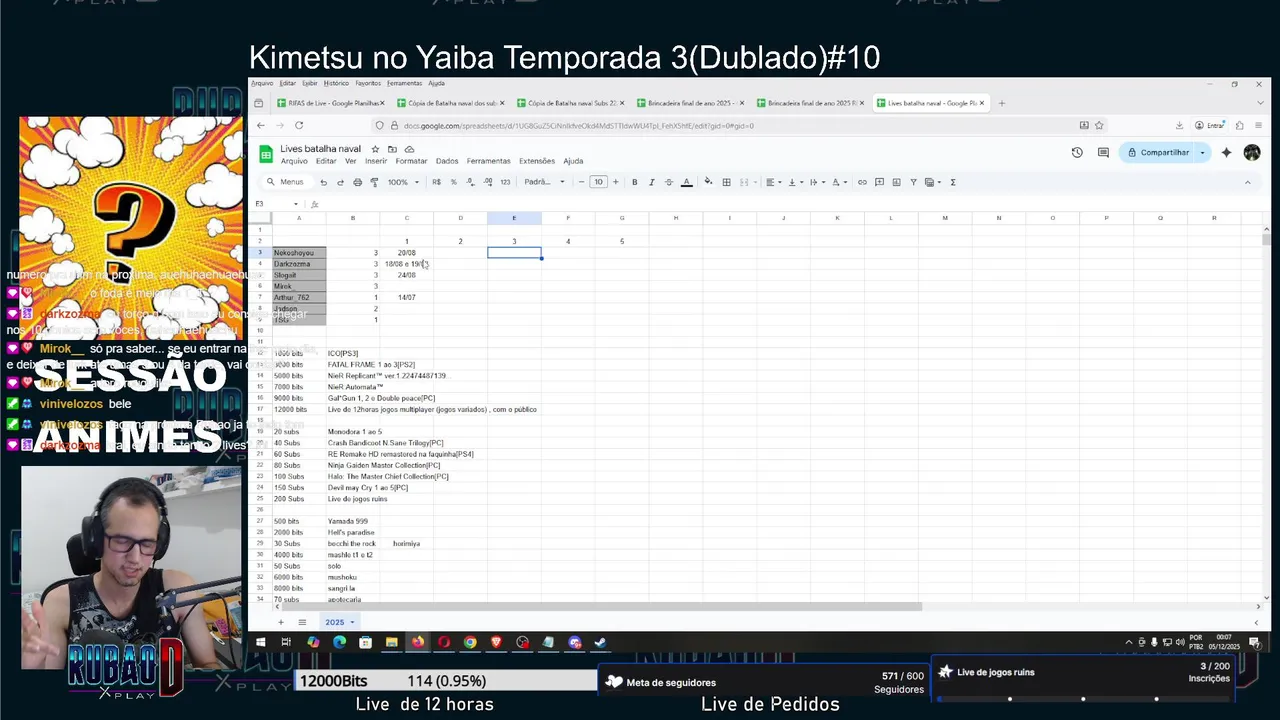
Task: Toggle italic formatting
Action: [x=651, y=182]
